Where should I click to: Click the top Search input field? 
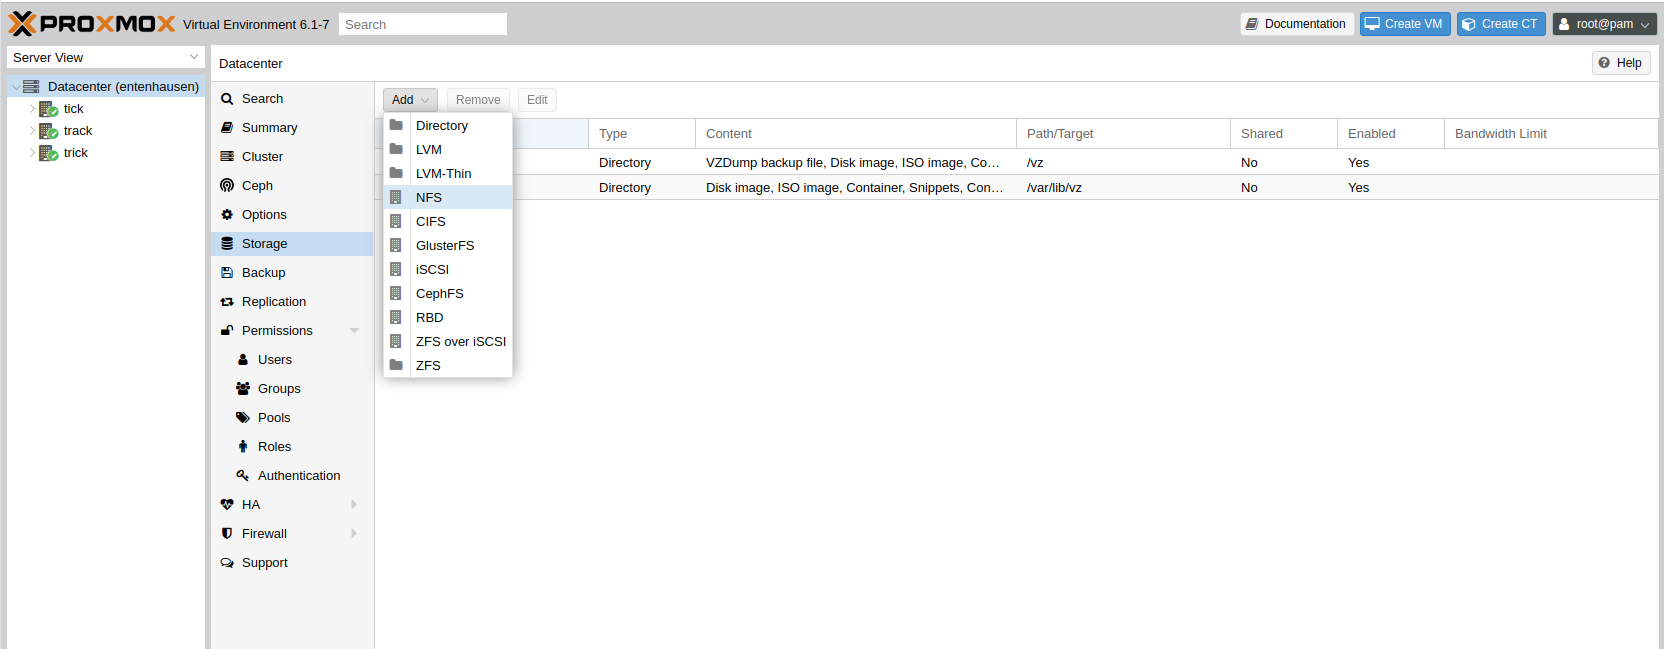[x=422, y=24]
